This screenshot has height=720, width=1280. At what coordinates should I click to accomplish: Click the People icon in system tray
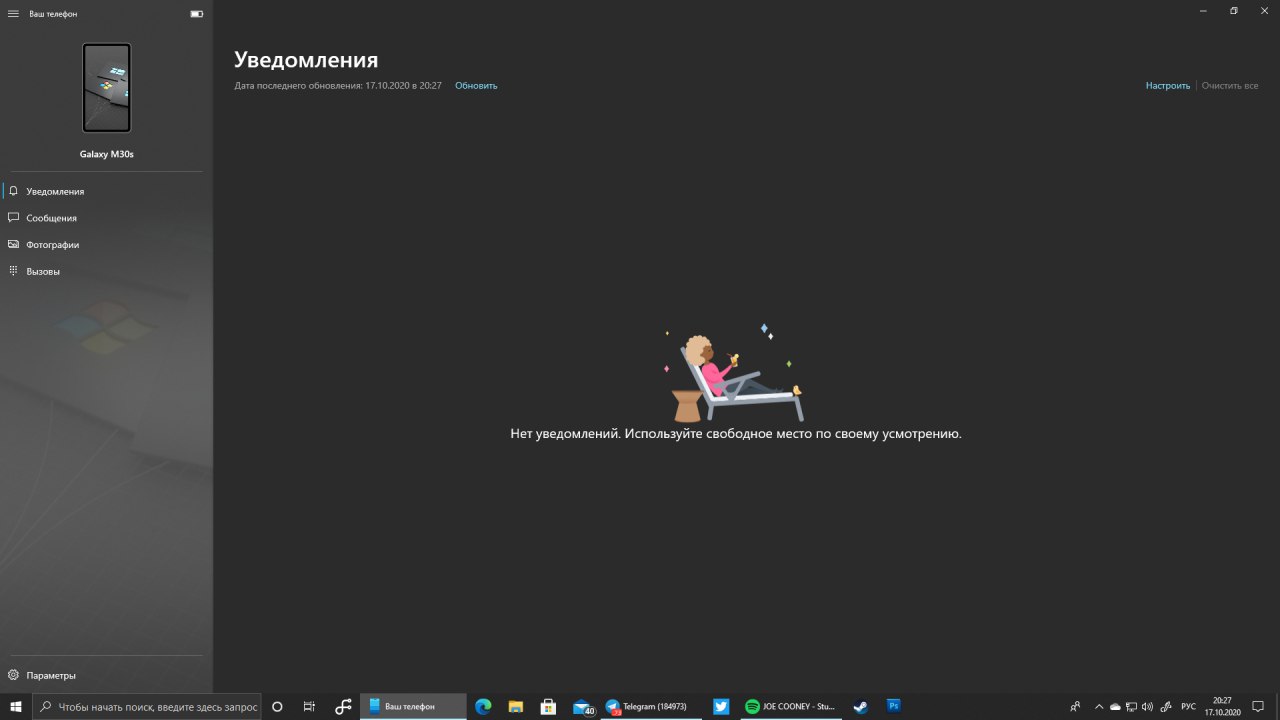[x=1075, y=706]
